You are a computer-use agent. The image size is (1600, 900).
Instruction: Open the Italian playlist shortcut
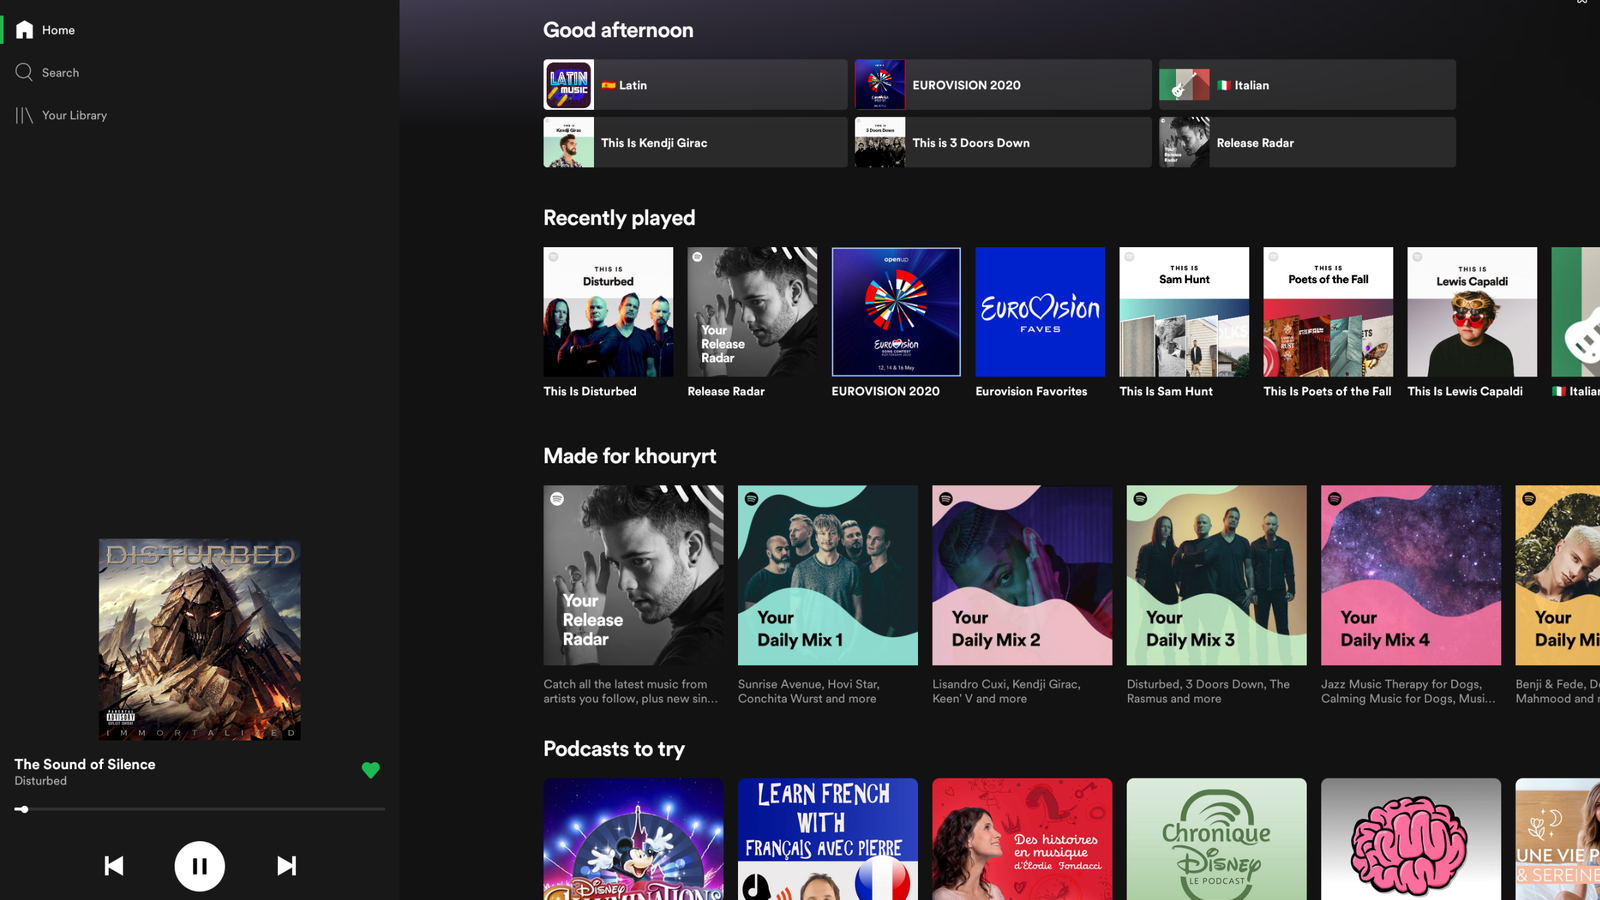click(x=1307, y=85)
